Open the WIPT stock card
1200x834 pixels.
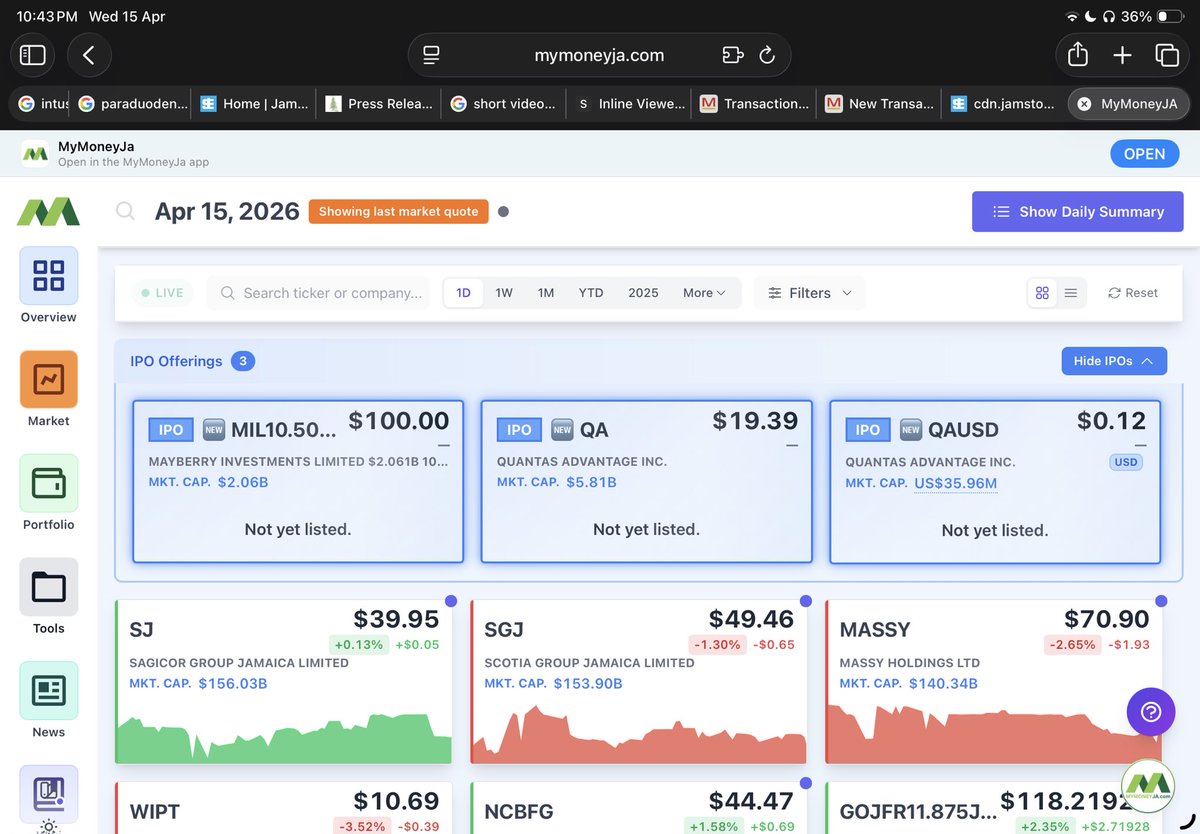coord(284,808)
